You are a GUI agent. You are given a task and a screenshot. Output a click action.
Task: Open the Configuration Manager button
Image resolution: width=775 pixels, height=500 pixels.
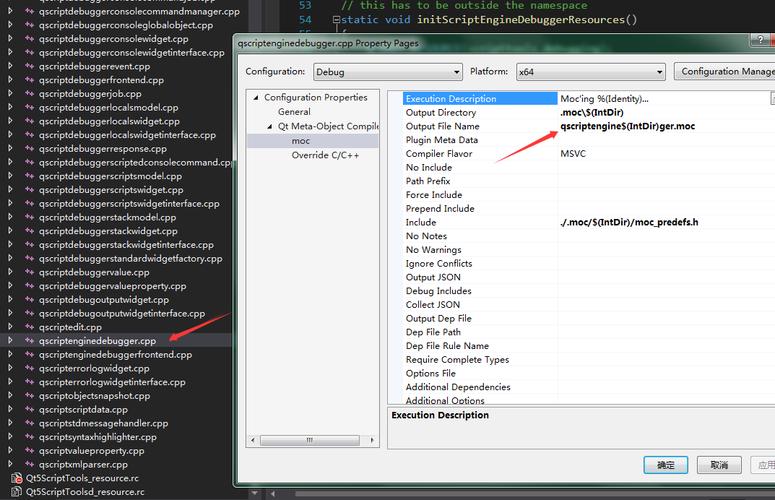725,72
